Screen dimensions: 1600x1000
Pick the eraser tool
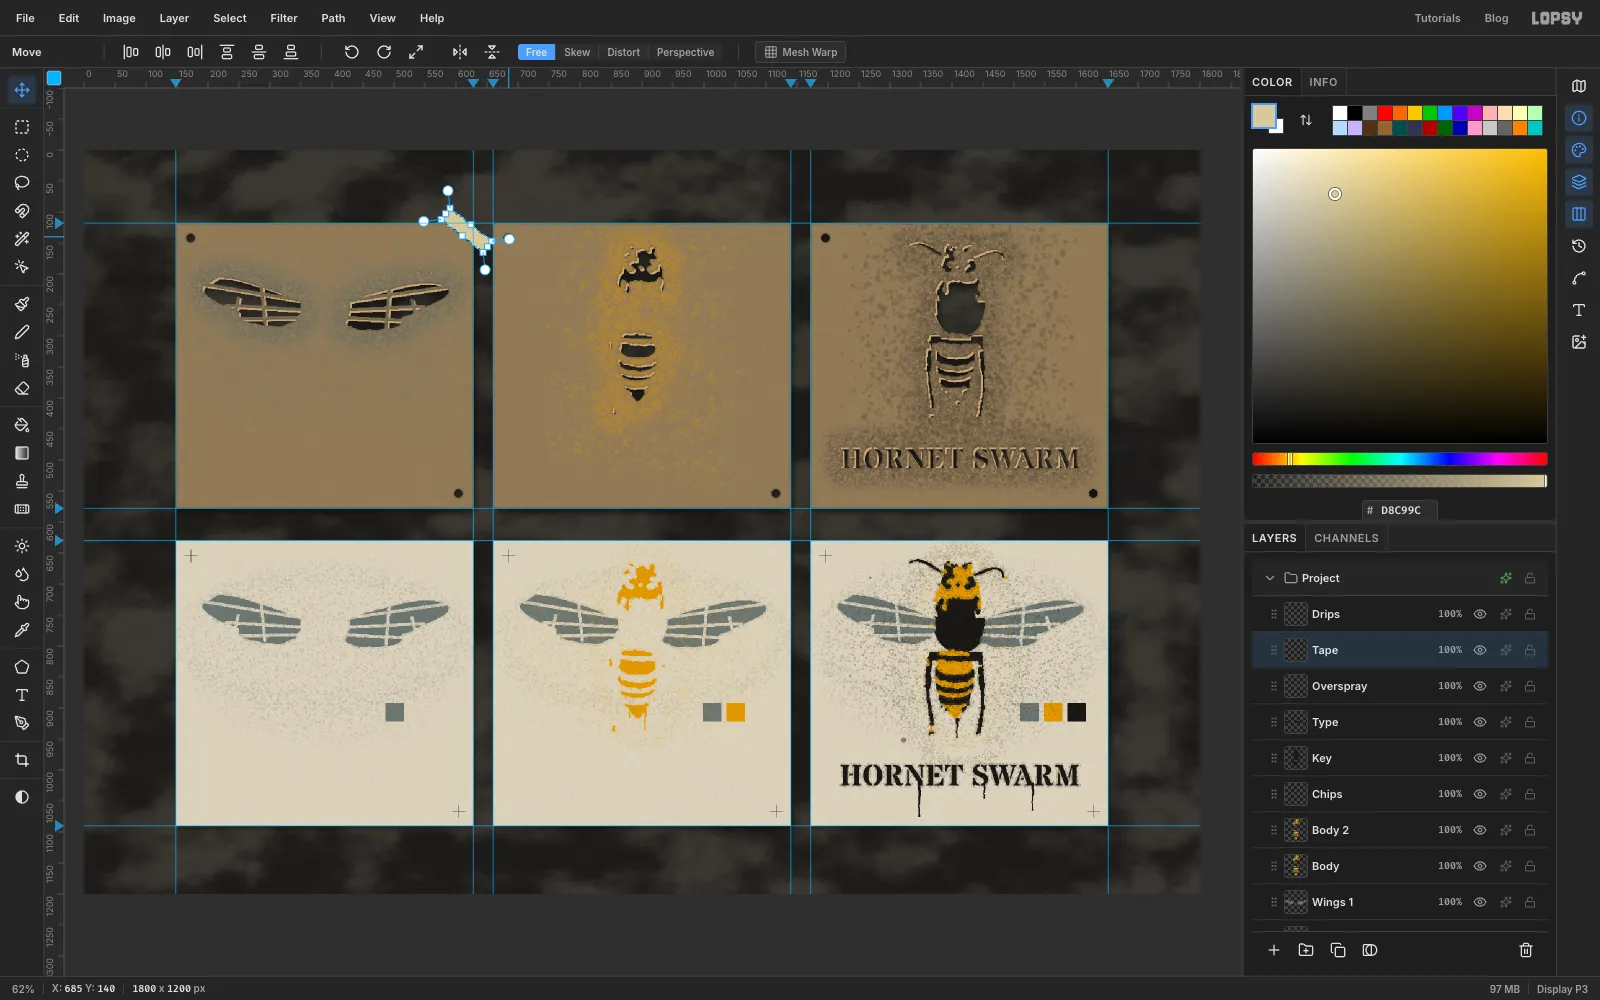(x=22, y=388)
